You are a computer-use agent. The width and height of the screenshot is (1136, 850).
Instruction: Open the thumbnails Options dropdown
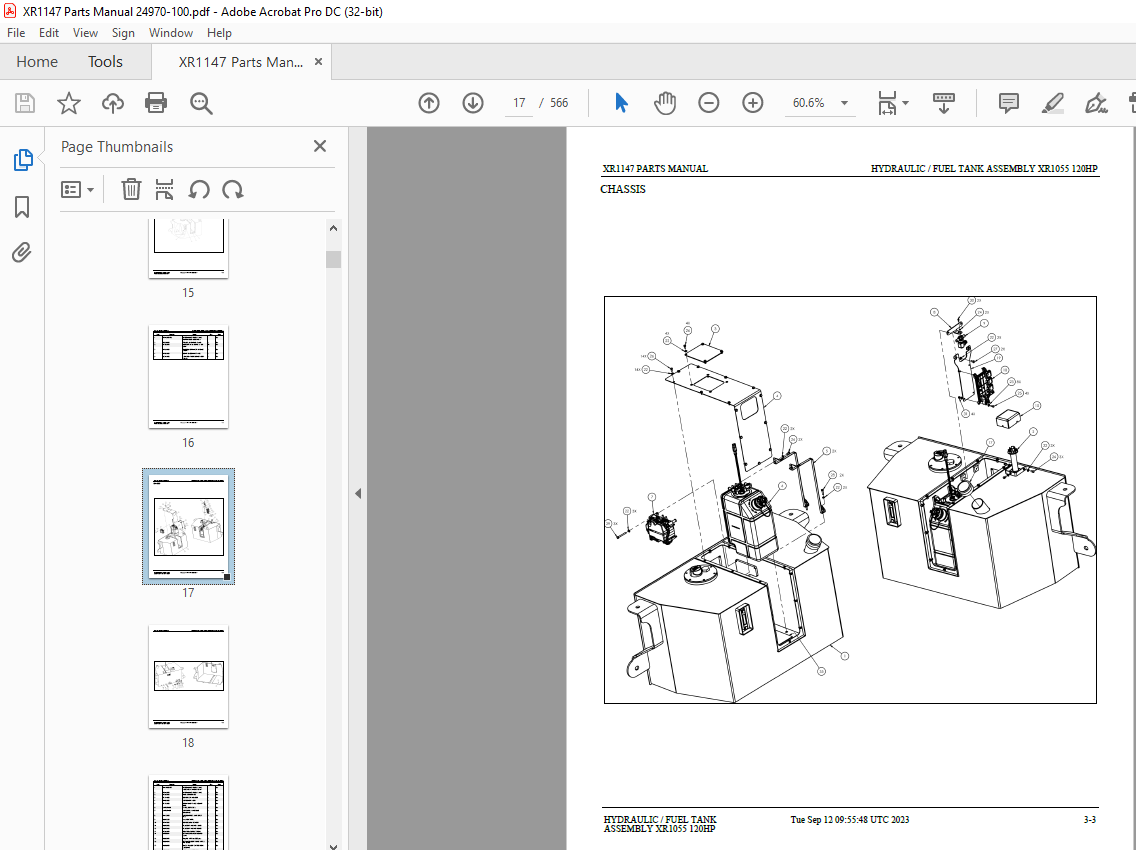pyautogui.click(x=78, y=190)
